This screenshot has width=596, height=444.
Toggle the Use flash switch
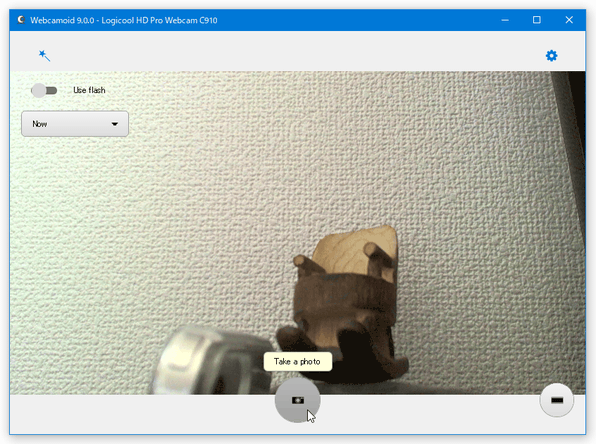pos(44,90)
